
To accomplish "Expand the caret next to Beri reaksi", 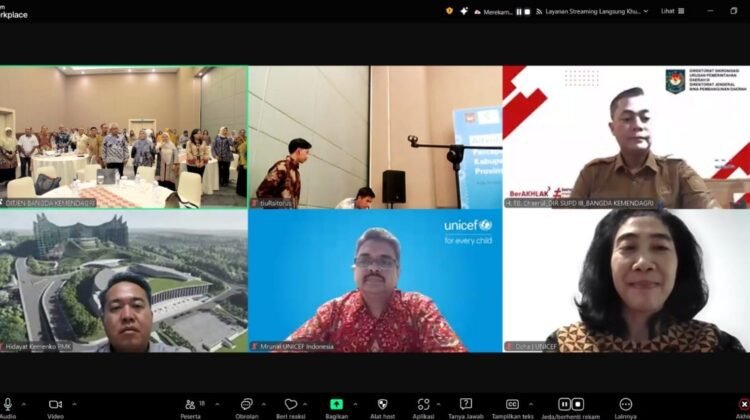I will tap(305, 405).
